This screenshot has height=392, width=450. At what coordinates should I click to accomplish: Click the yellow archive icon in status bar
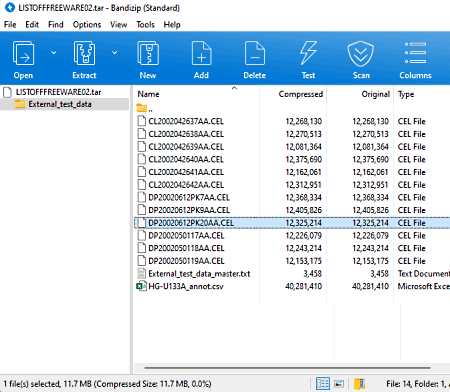pos(359,384)
